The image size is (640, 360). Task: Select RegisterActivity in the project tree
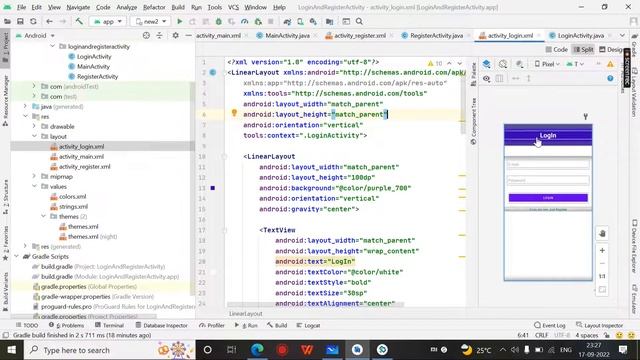click(97, 76)
